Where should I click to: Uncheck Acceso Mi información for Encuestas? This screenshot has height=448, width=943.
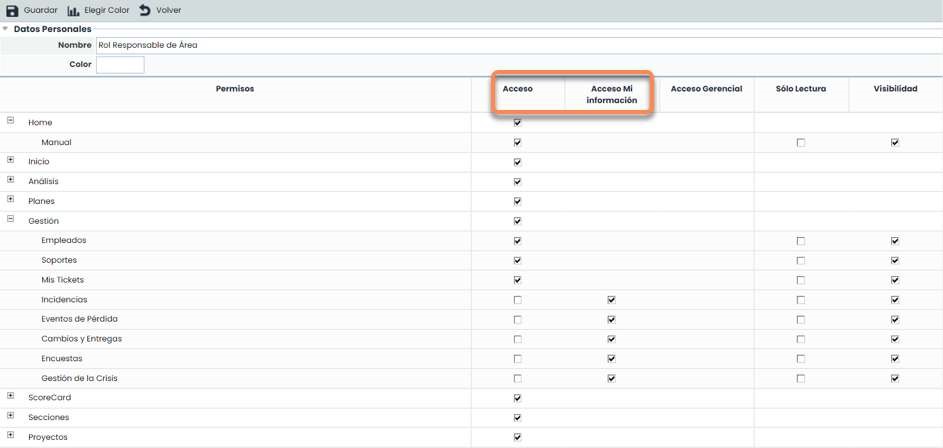(x=611, y=359)
